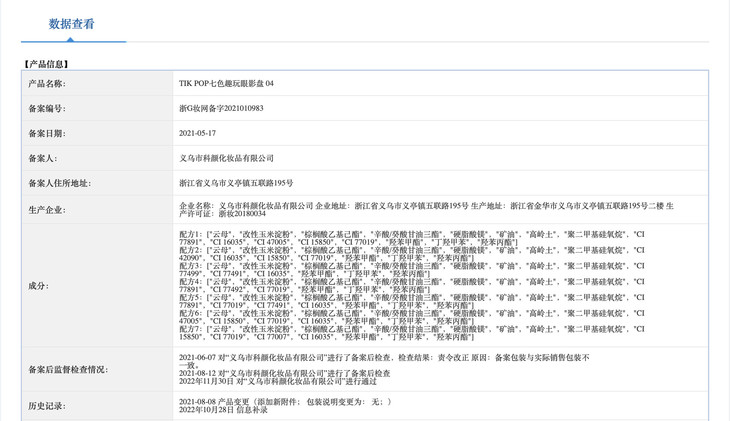This screenshot has height=421, width=730.
Task: Click filer name 义乌市科颜化妆品有限公司
Action: 226,158
